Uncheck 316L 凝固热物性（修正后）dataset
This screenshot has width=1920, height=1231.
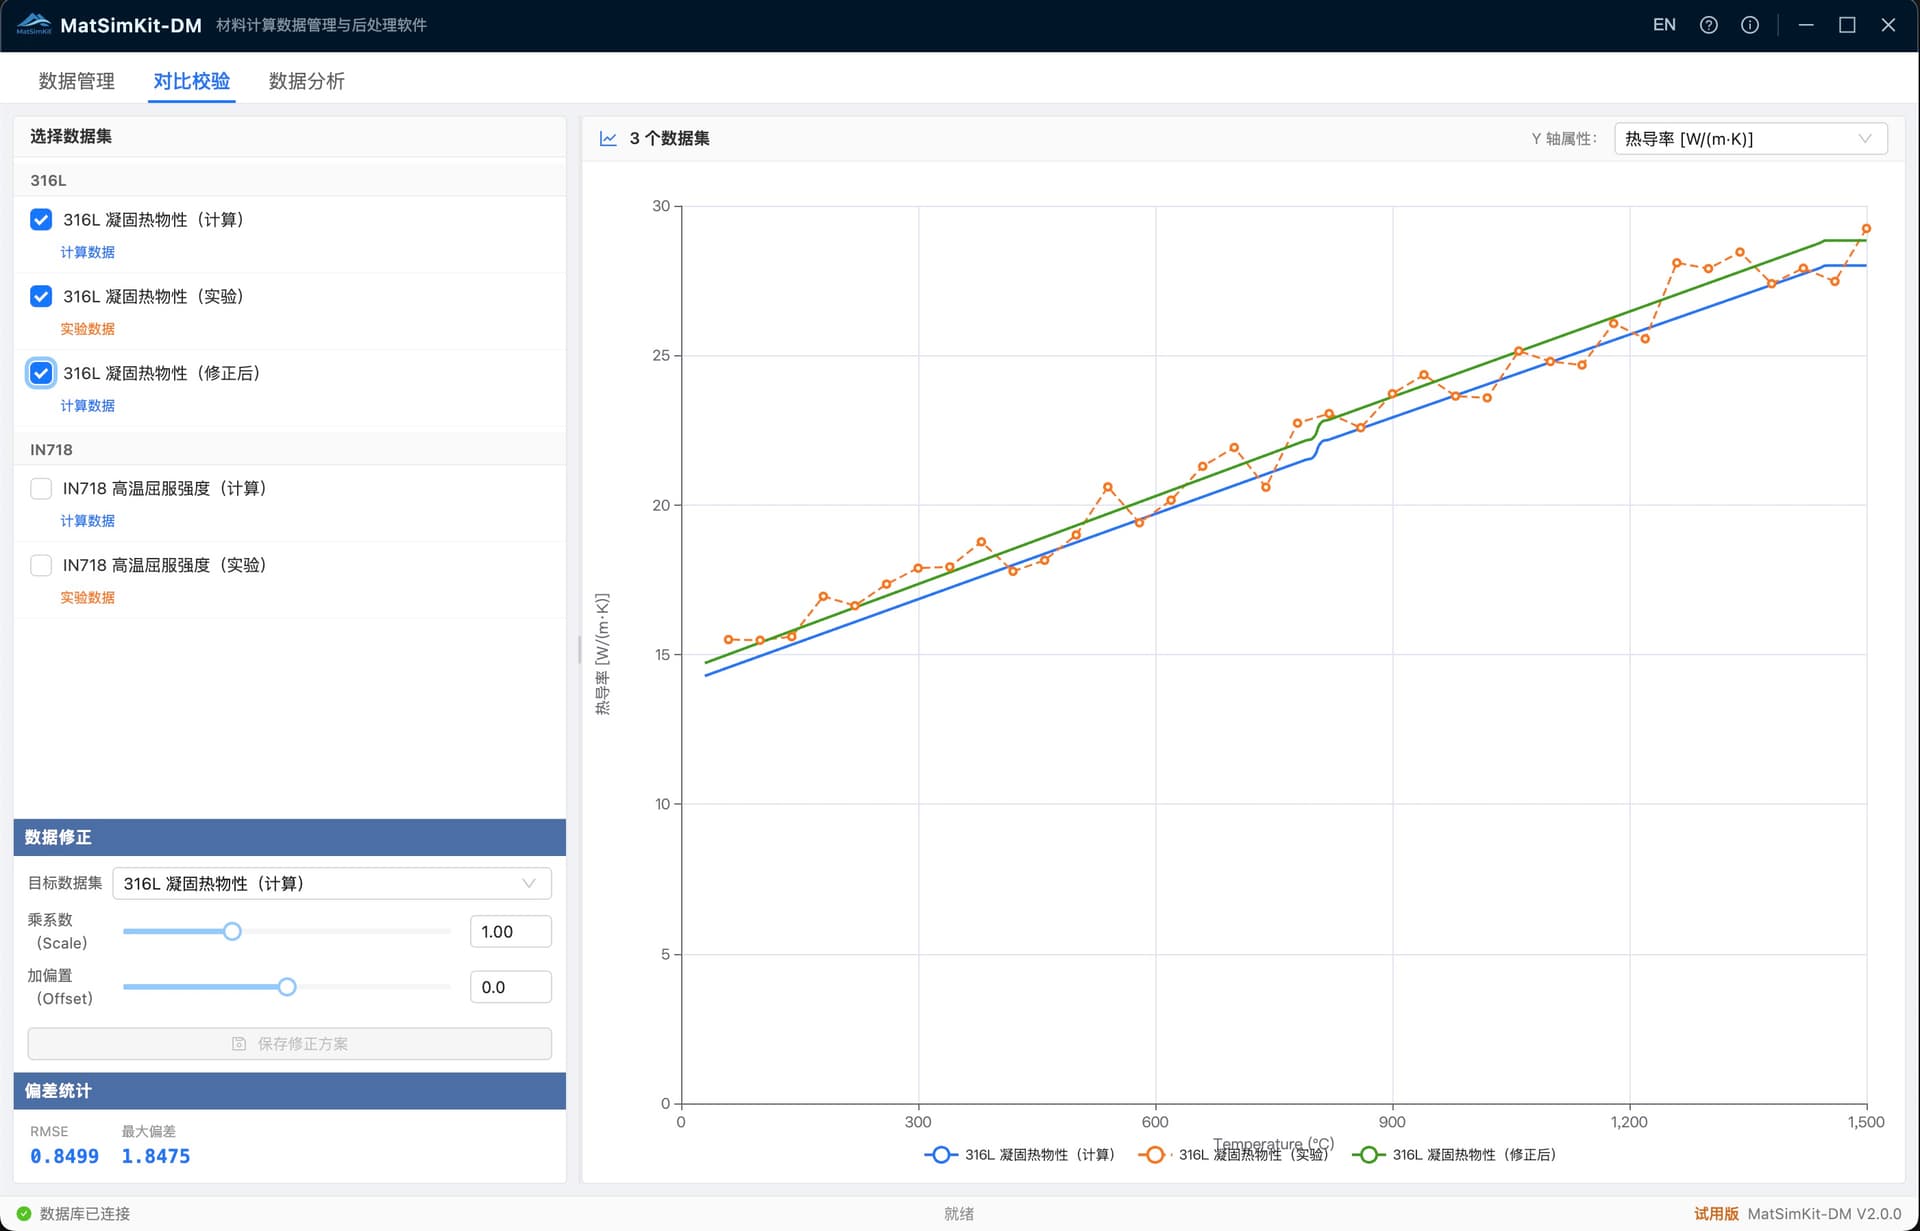click(41, 373)
